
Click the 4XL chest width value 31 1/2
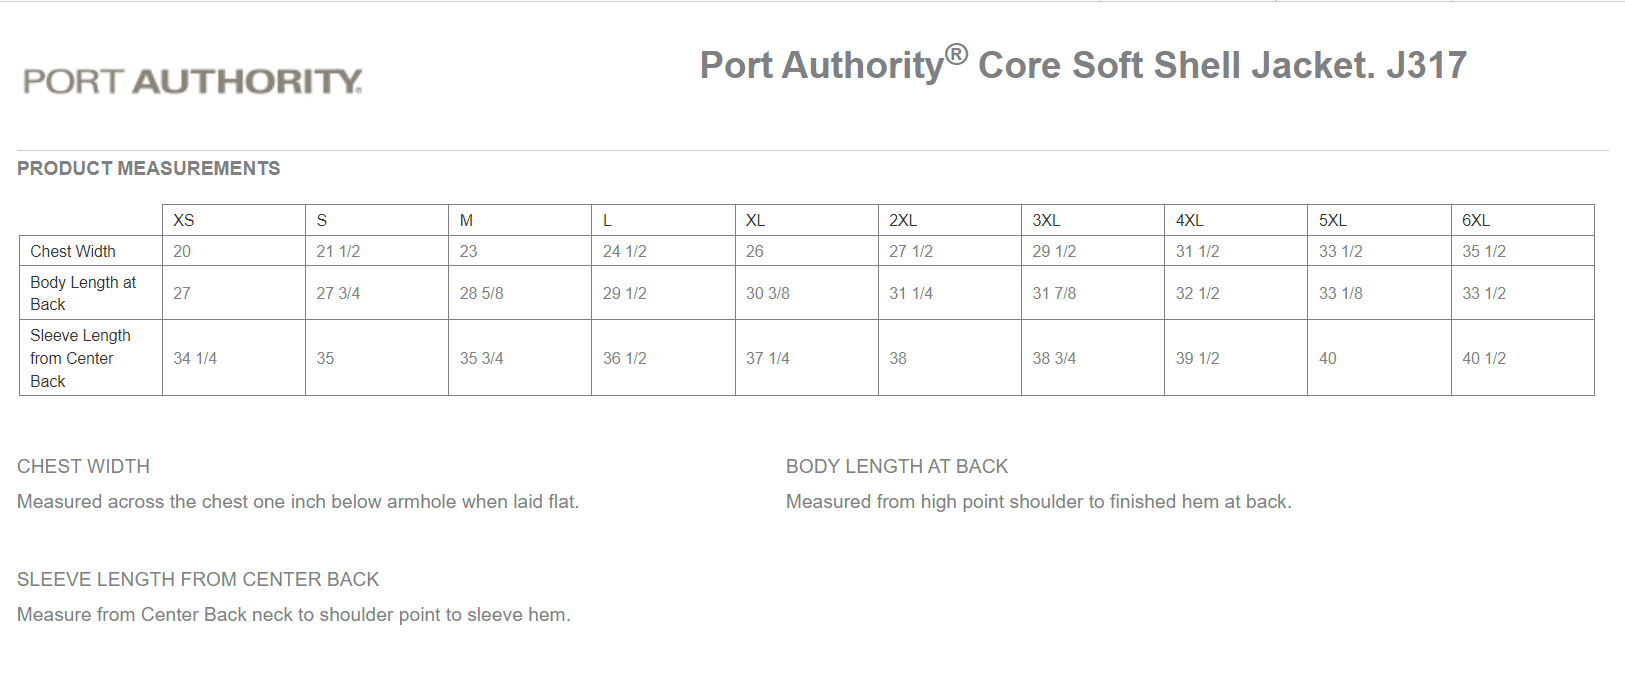pos(1197,251)
